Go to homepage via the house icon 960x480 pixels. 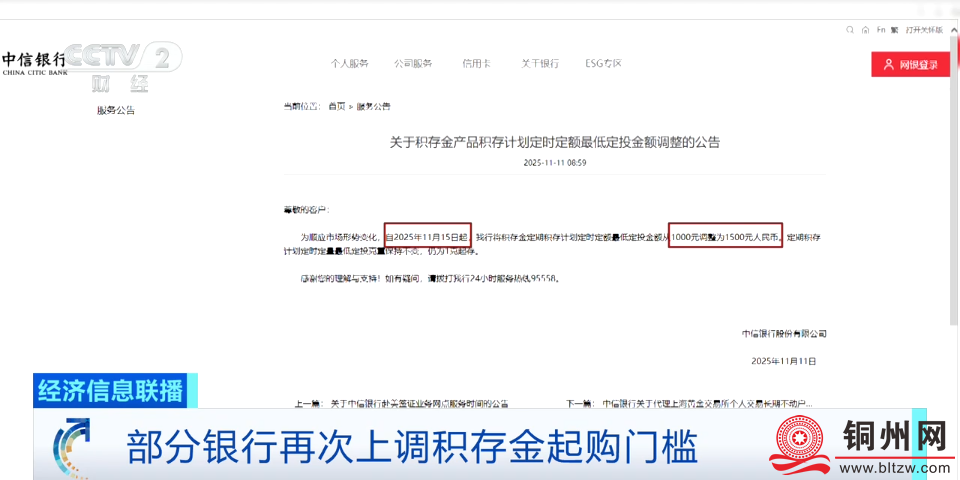(x=865, y=29)
